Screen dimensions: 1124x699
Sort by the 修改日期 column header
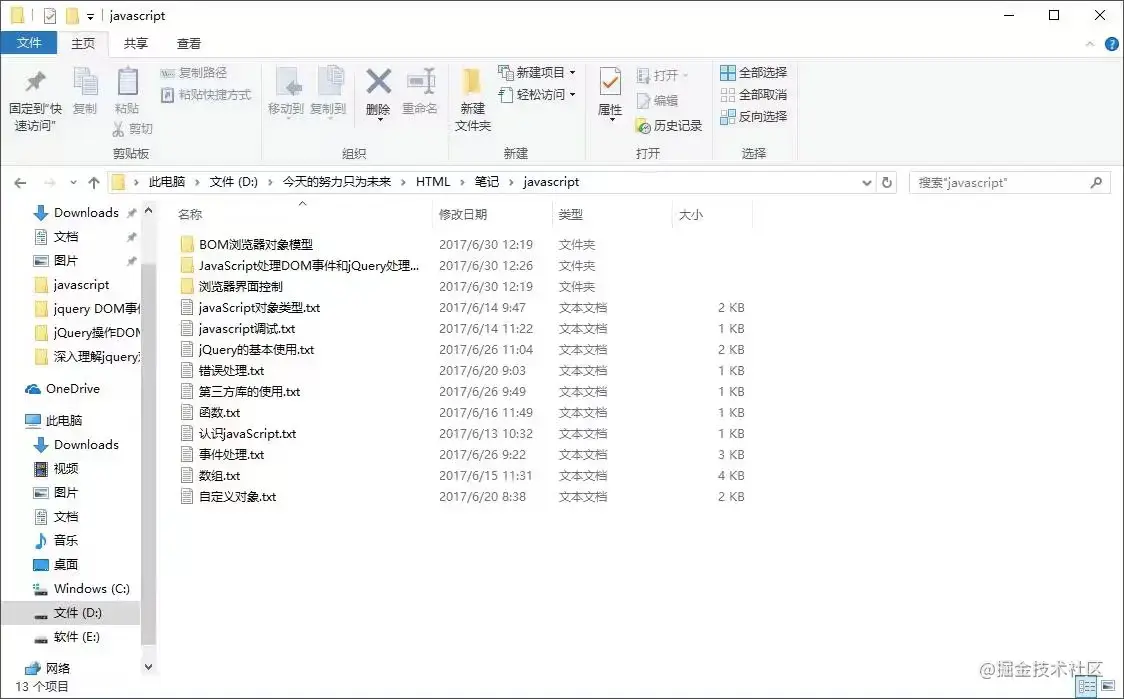462,214
